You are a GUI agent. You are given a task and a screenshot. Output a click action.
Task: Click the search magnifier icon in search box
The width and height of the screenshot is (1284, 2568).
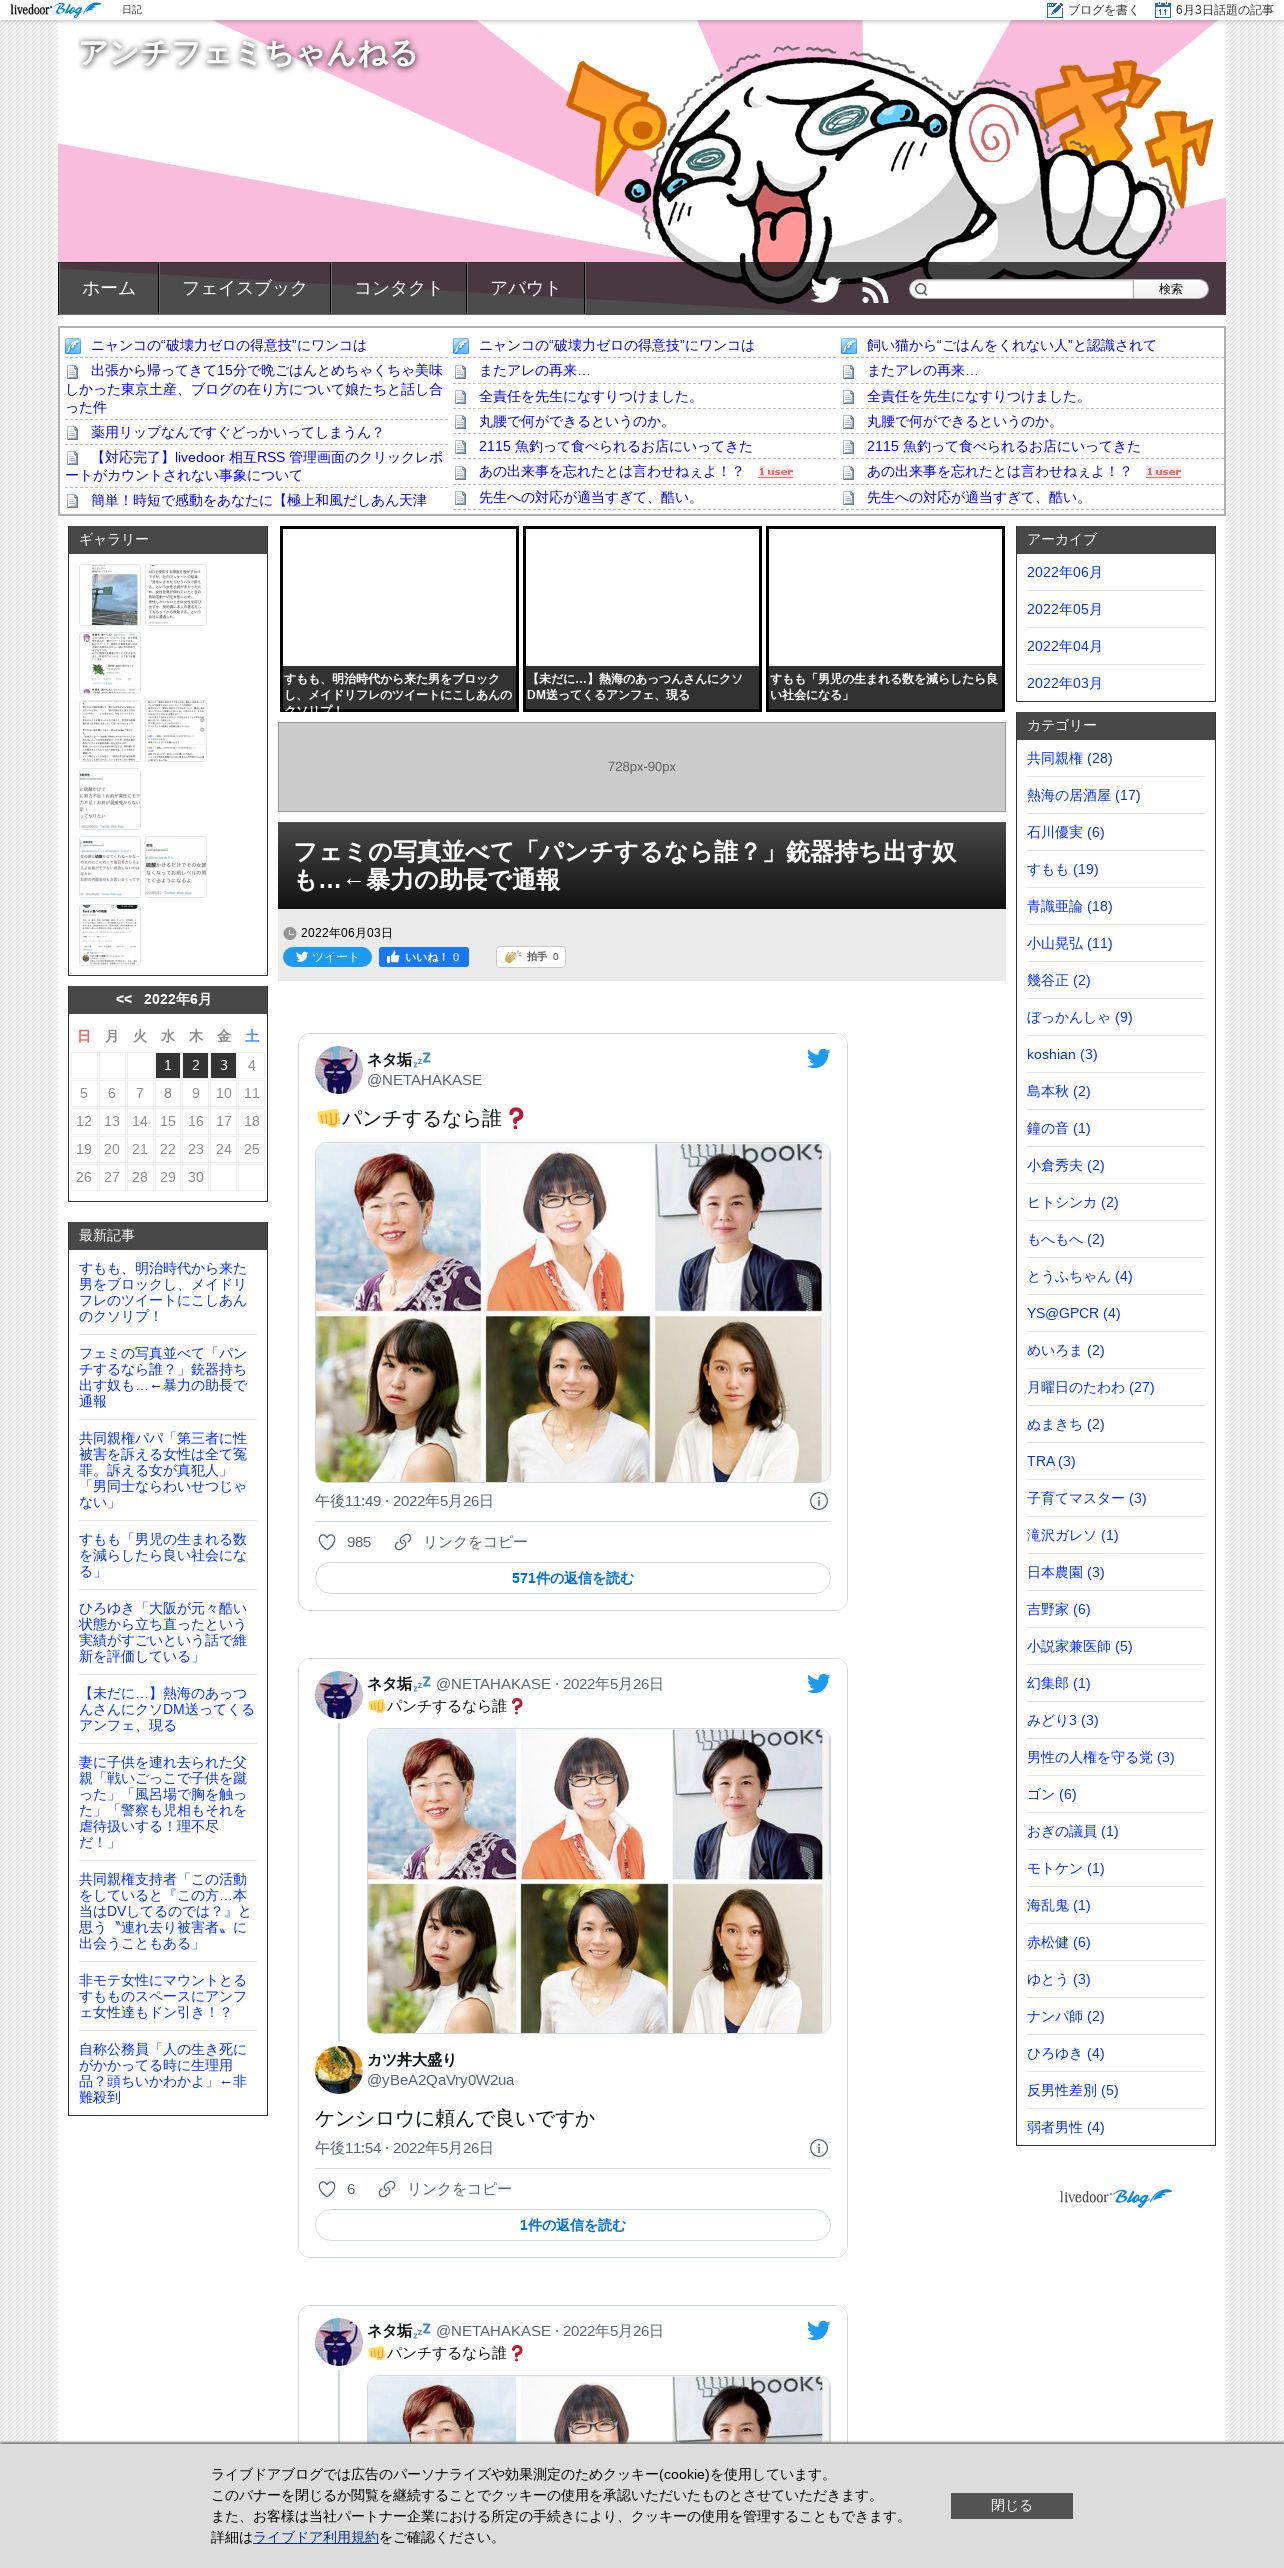click(921, 289)
